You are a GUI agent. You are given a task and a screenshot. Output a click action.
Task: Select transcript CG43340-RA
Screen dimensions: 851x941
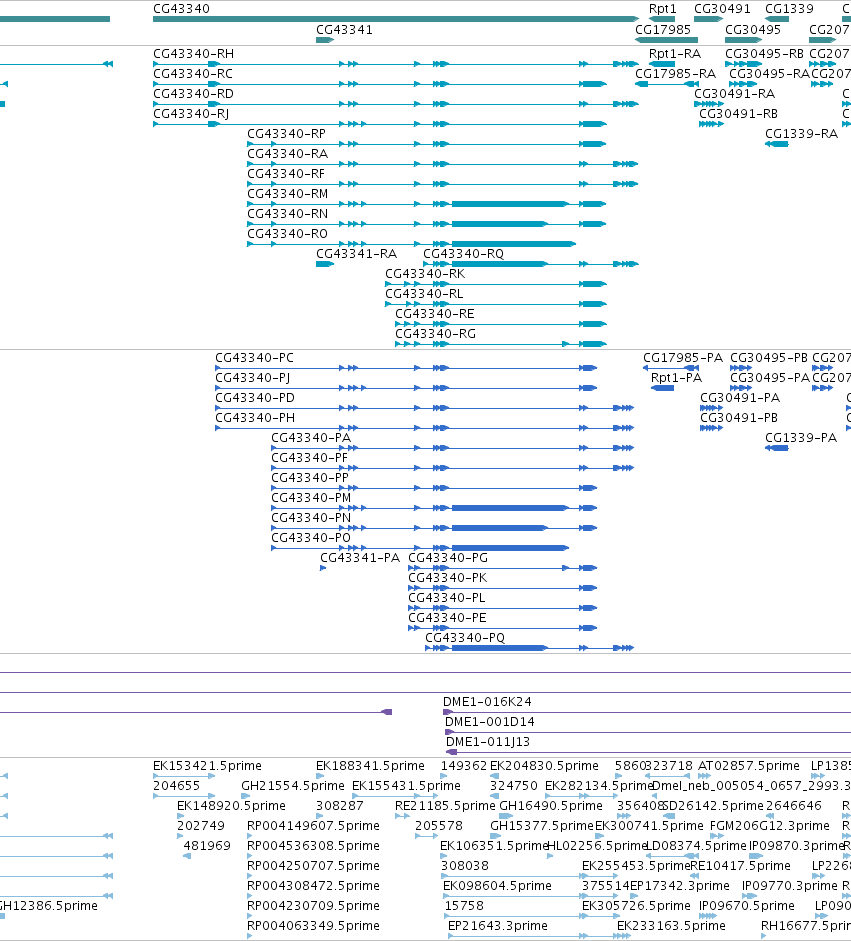click(287, 154)
